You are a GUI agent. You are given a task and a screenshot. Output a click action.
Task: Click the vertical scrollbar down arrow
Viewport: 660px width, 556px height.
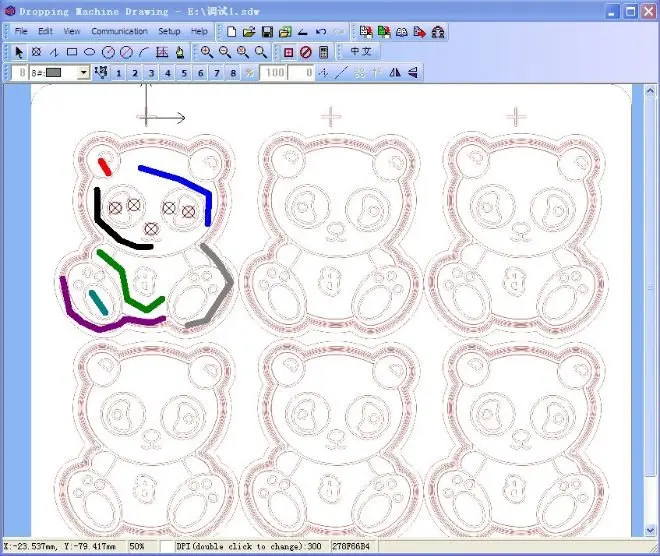click(652, 532)
